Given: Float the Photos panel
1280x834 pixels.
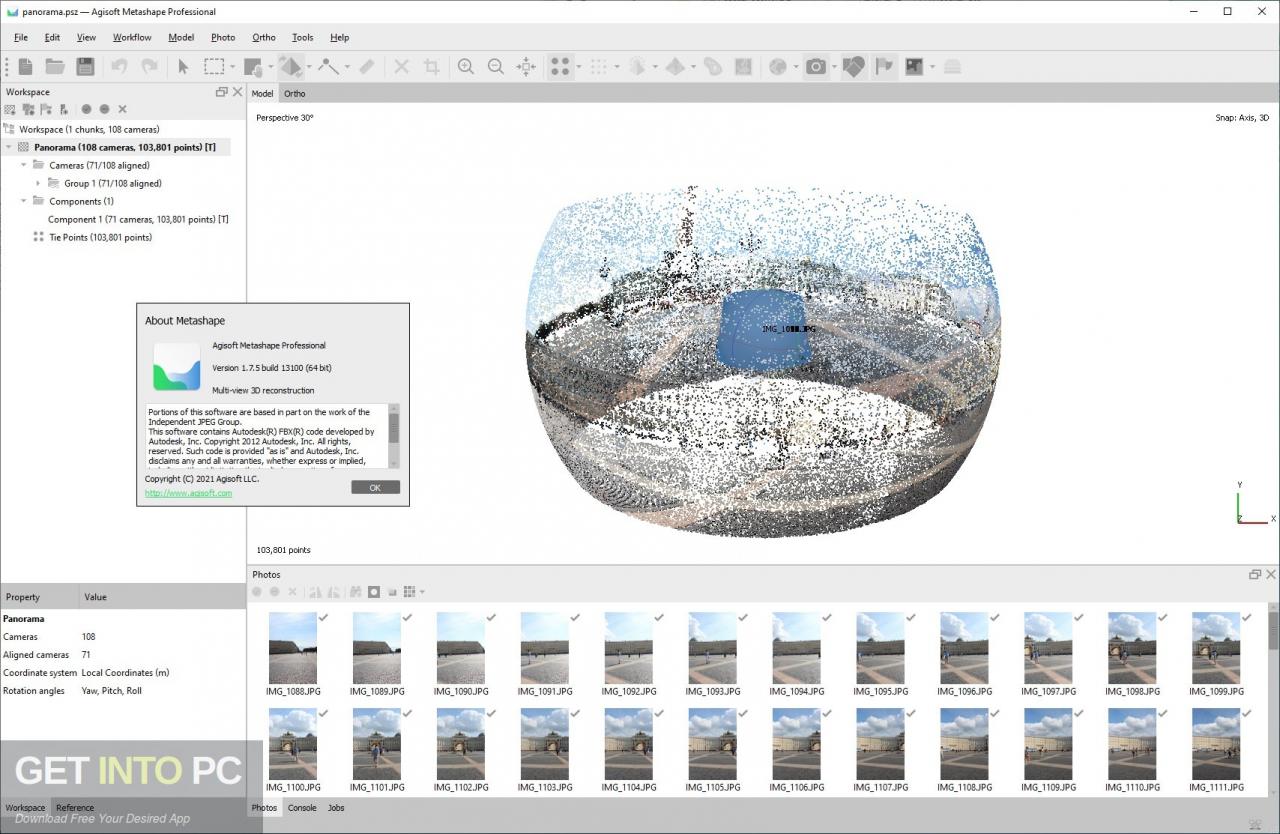Looking at the screenshot, I should point(1255,574).
